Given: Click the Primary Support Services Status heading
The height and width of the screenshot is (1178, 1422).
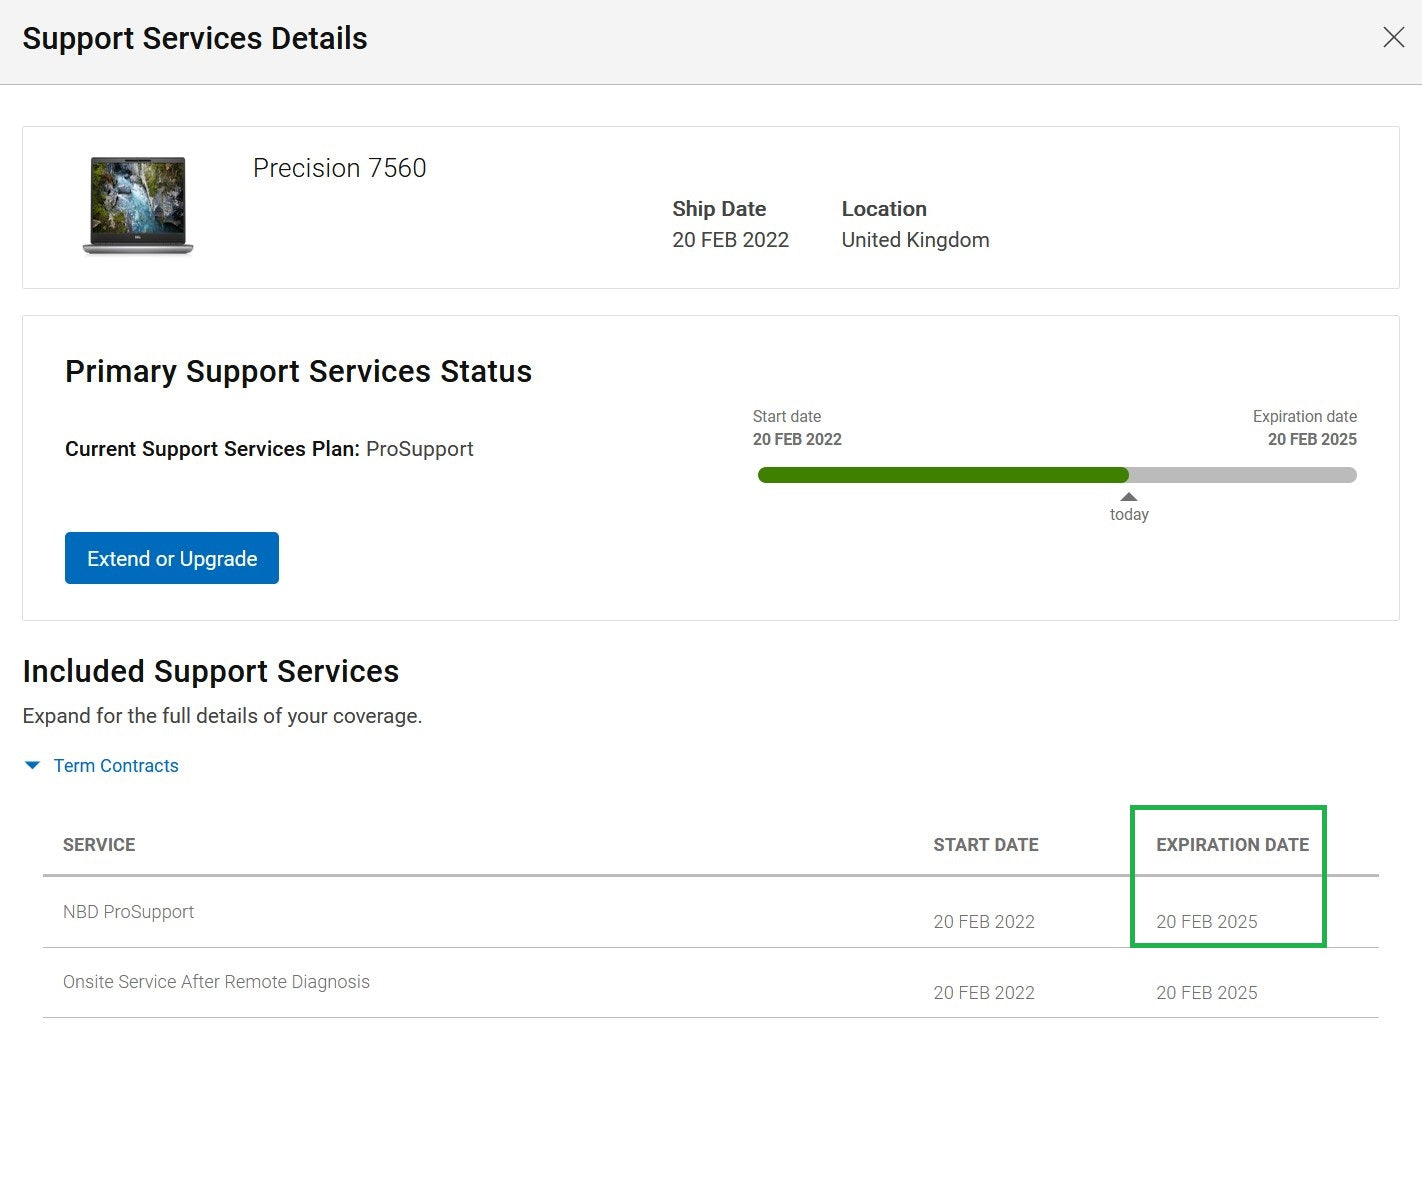Looking at the screenshot, I should tap(298, 371).
